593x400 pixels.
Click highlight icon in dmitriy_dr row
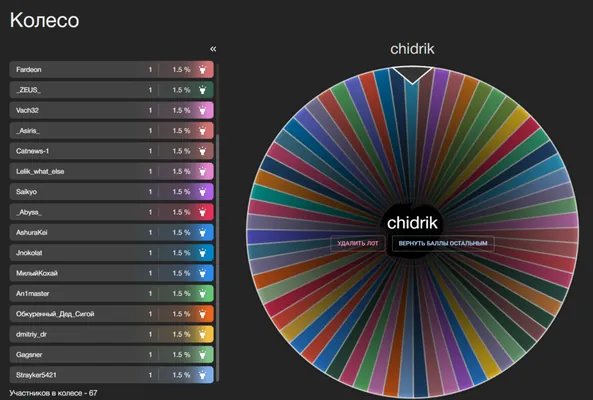(x=202, y=334)
